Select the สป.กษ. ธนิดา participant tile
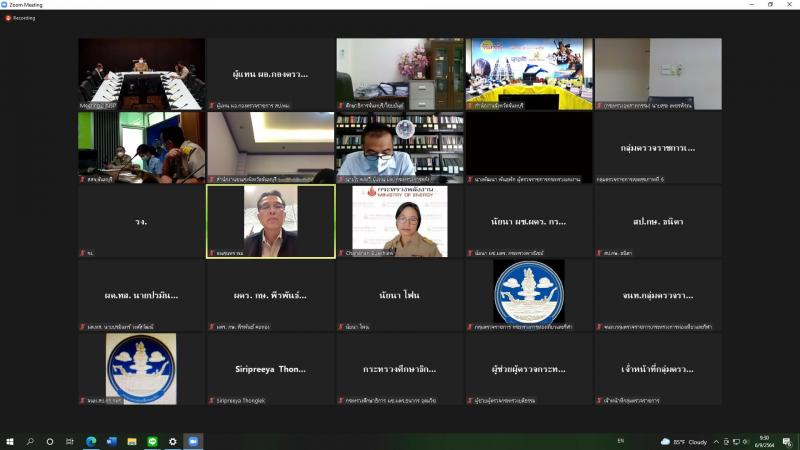 click(658, 221)
